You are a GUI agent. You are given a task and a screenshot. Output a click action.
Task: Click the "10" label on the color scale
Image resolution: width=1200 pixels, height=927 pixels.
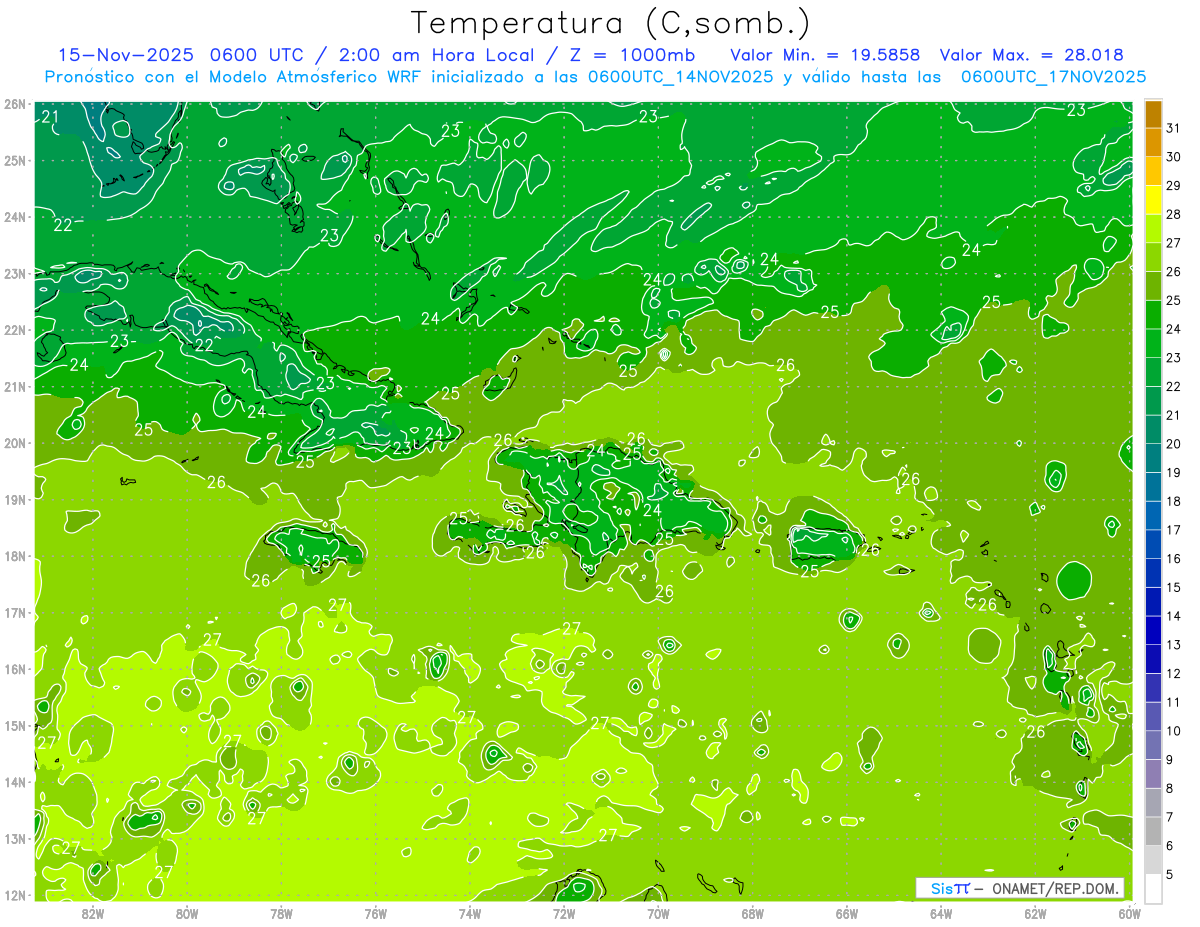1173,731
